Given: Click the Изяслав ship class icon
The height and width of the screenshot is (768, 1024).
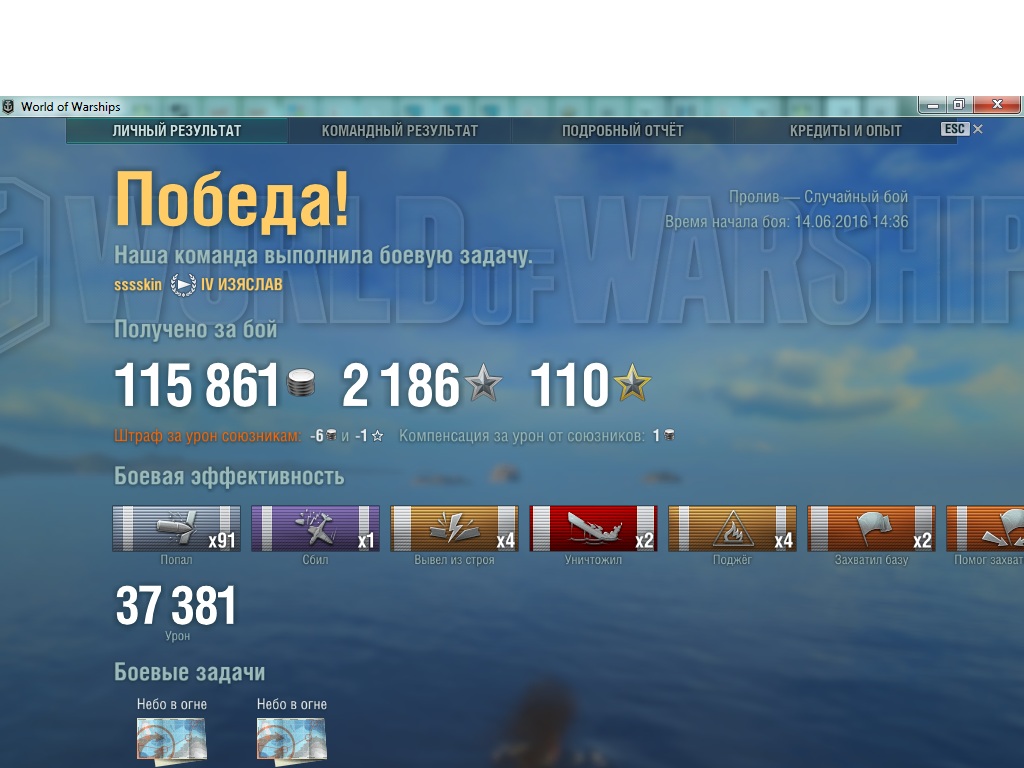Looking at the screenshot, I should click(x=184, y=285).
